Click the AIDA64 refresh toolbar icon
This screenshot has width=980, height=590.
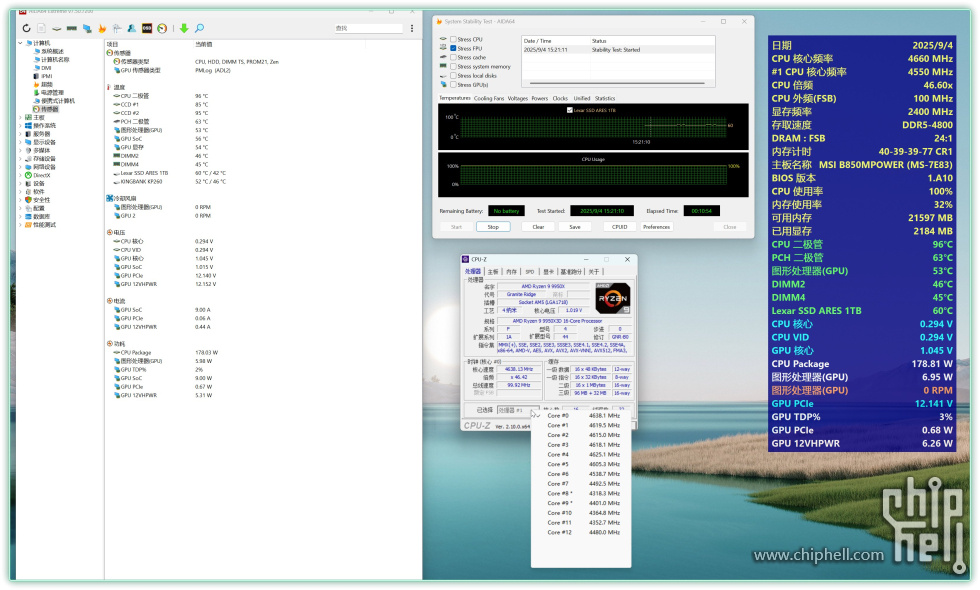(26, 28)
